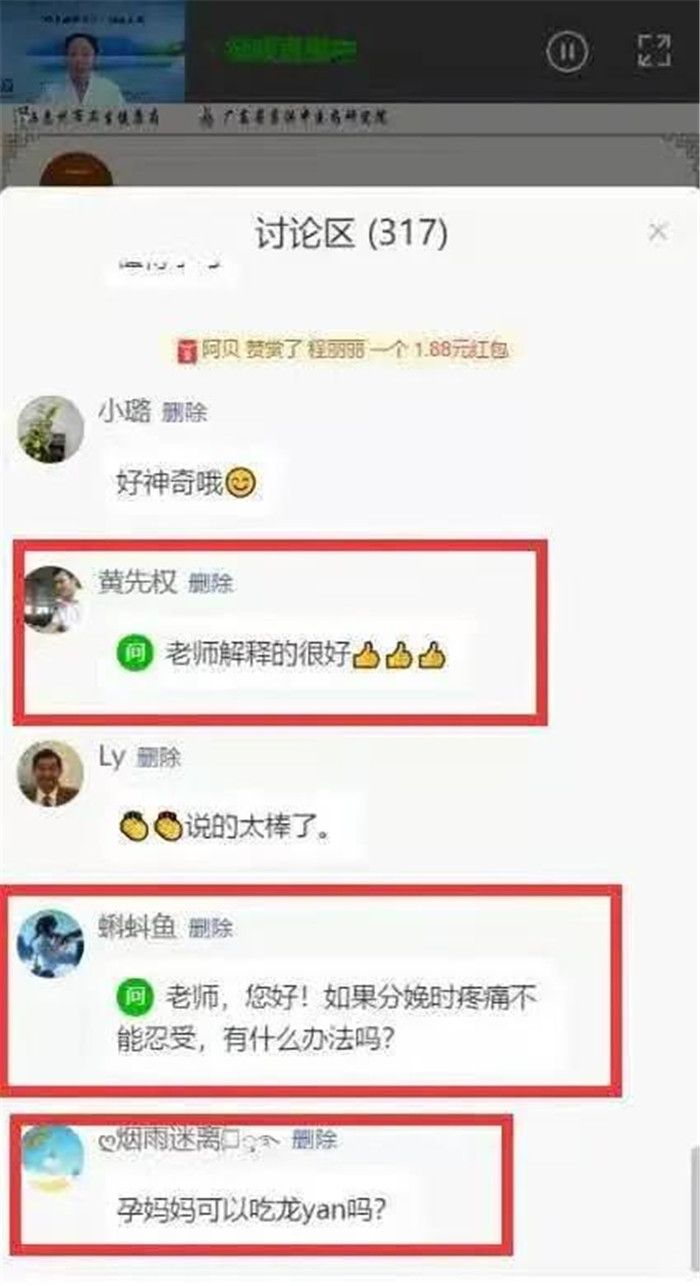Expand the video to fullscreen
Image resolution: width=700 pixels, height=1286 pixels.
(654, 50)
